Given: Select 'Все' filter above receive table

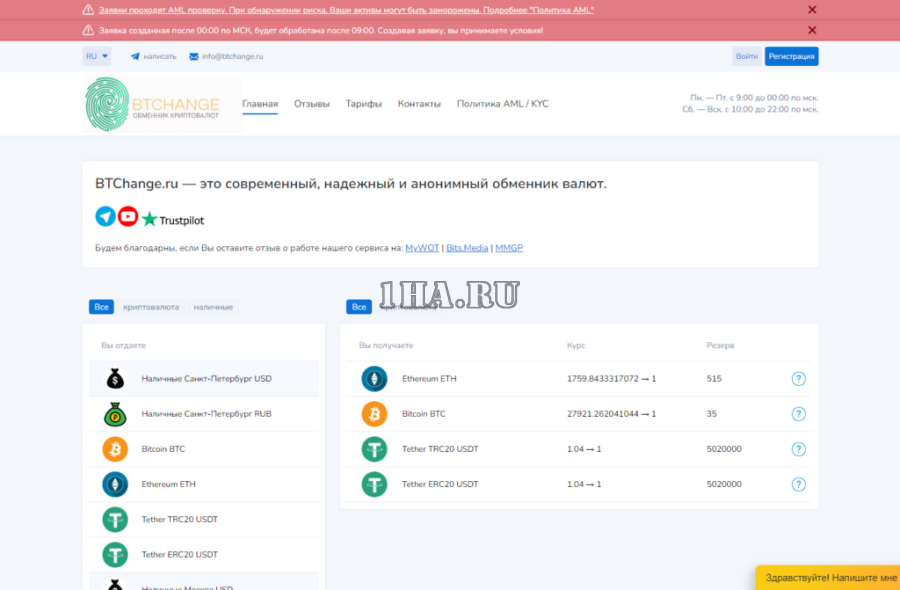Looking at the screenshot, I should pos(359,307).
